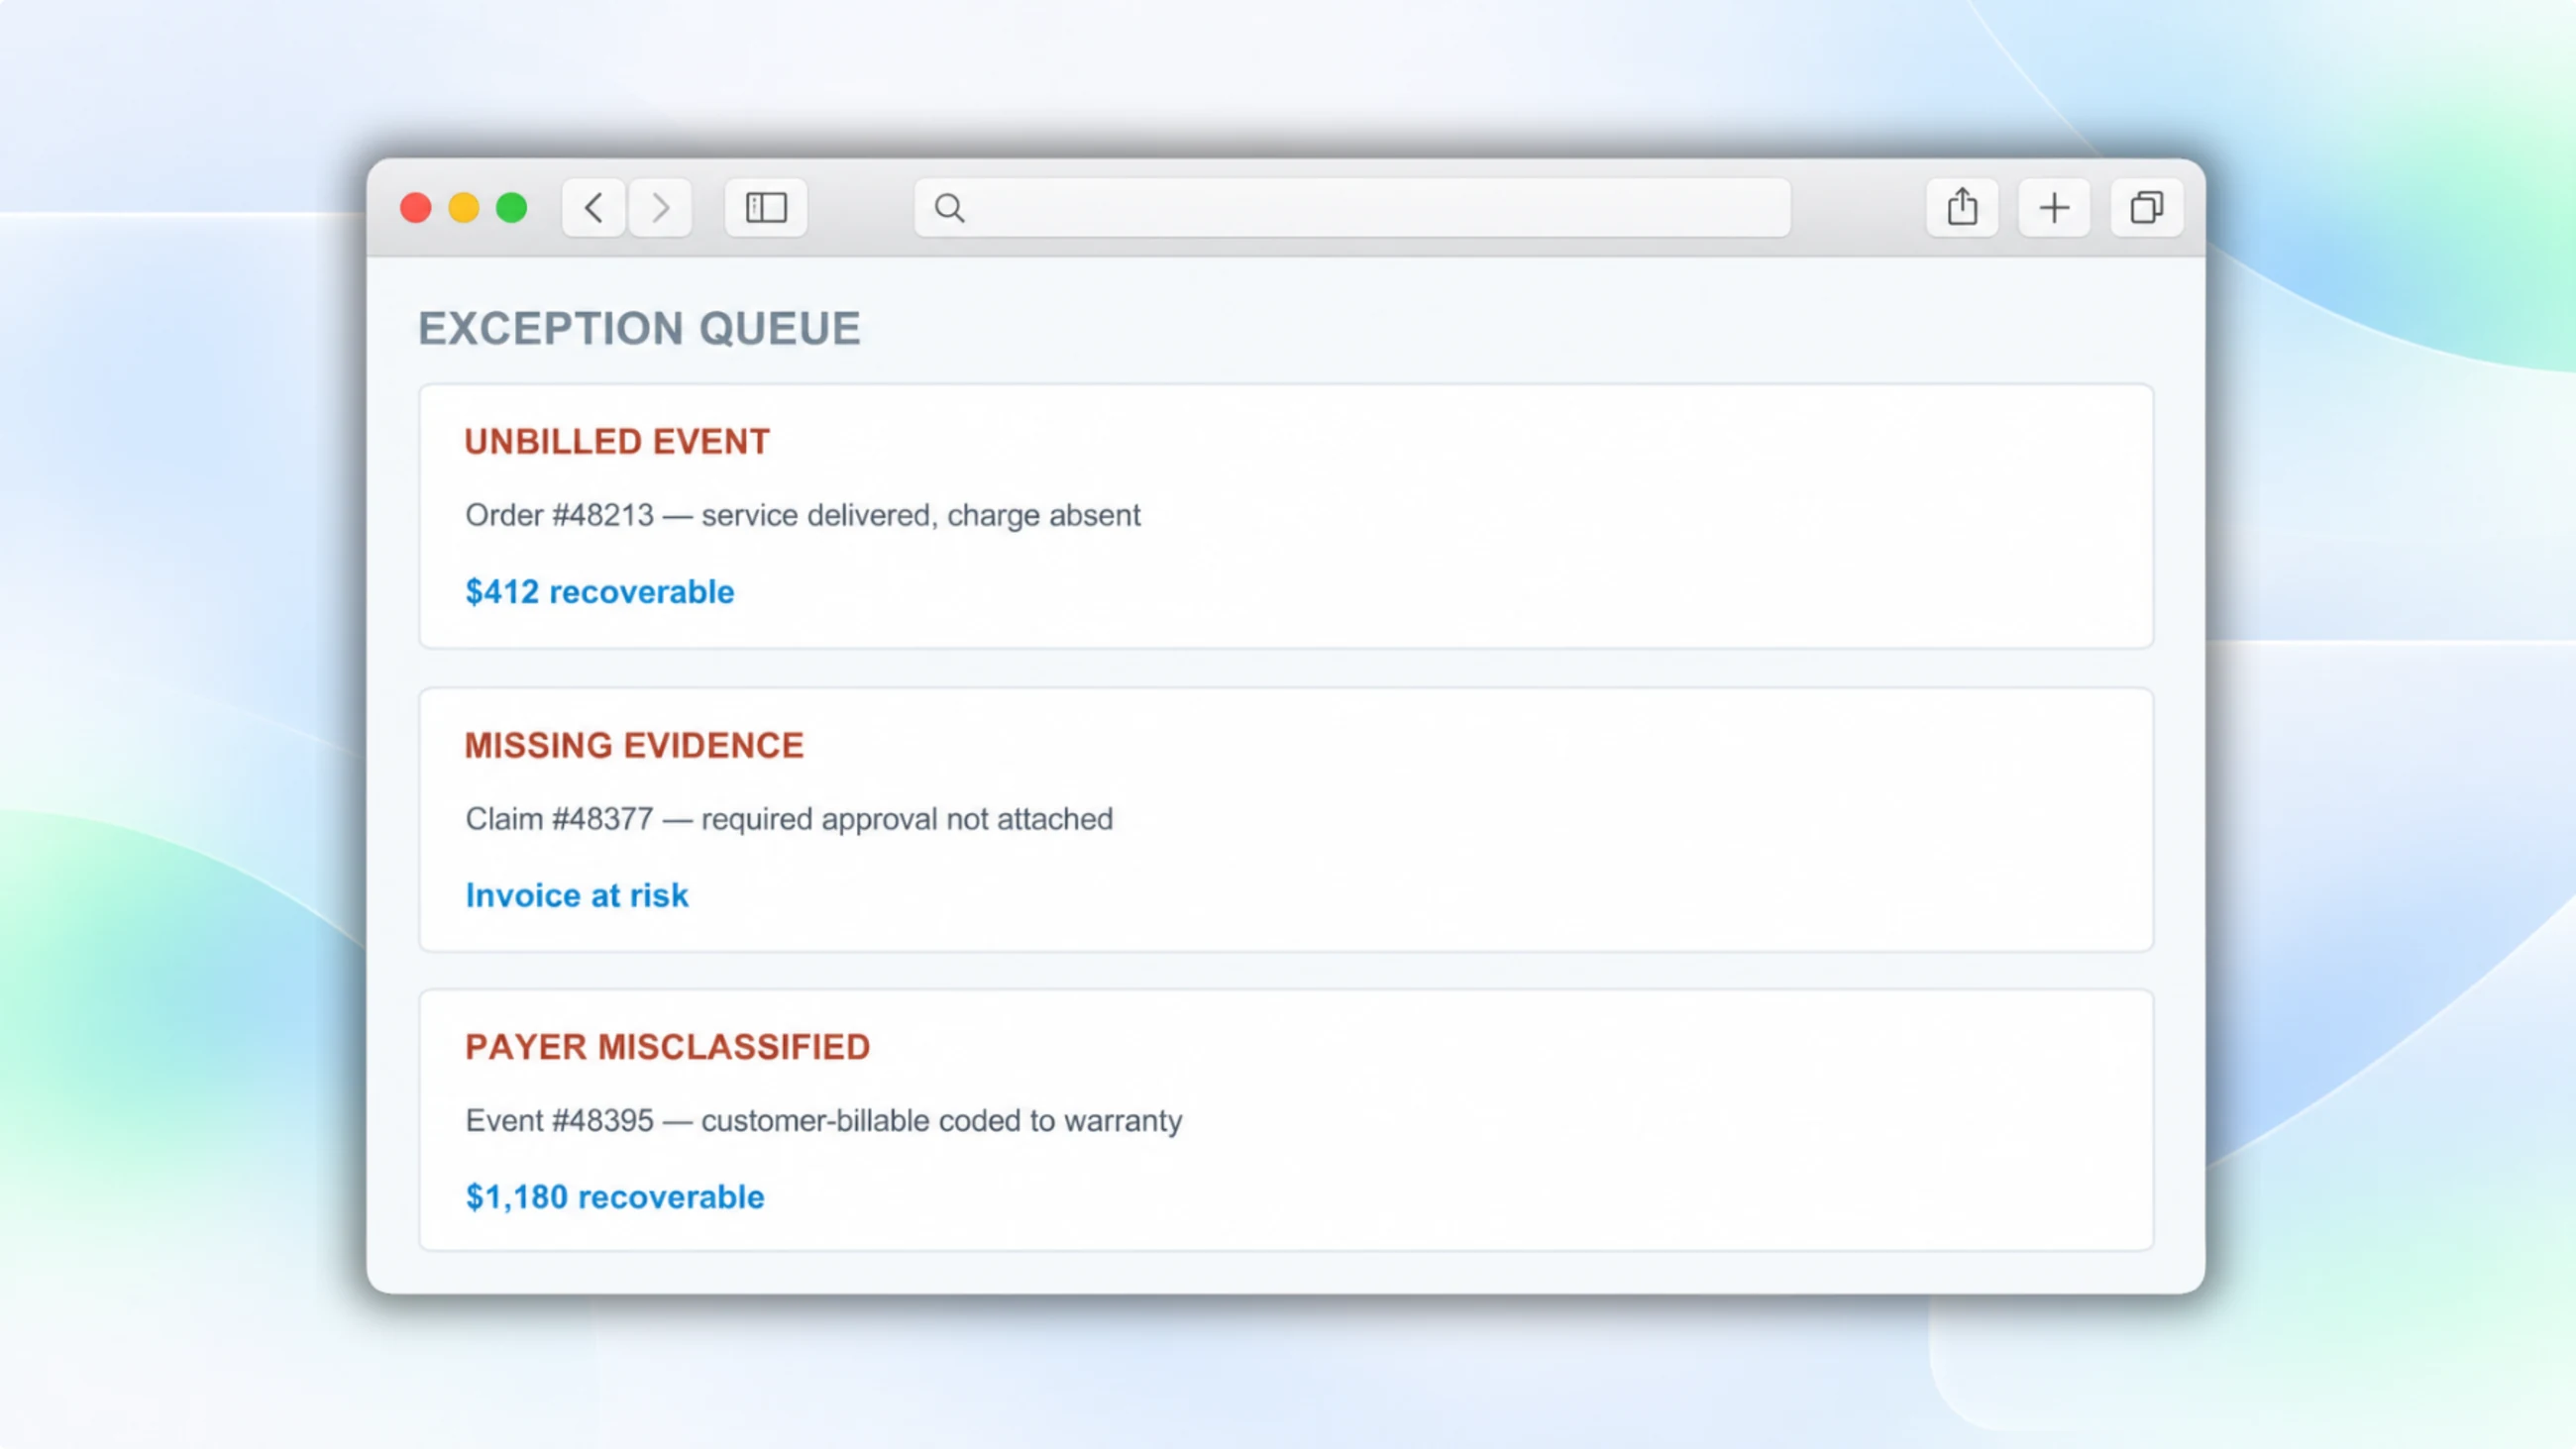Viewport: 2576px width, 1449px height.
Task: Go forward with the right chevron button
Action: (660, 208)
